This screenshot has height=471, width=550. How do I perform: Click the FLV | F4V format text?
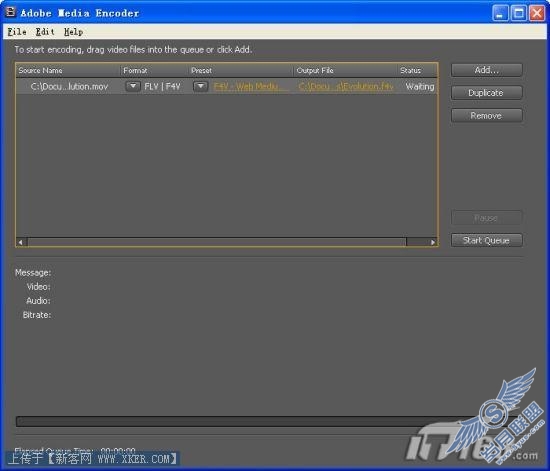[162, 86]
